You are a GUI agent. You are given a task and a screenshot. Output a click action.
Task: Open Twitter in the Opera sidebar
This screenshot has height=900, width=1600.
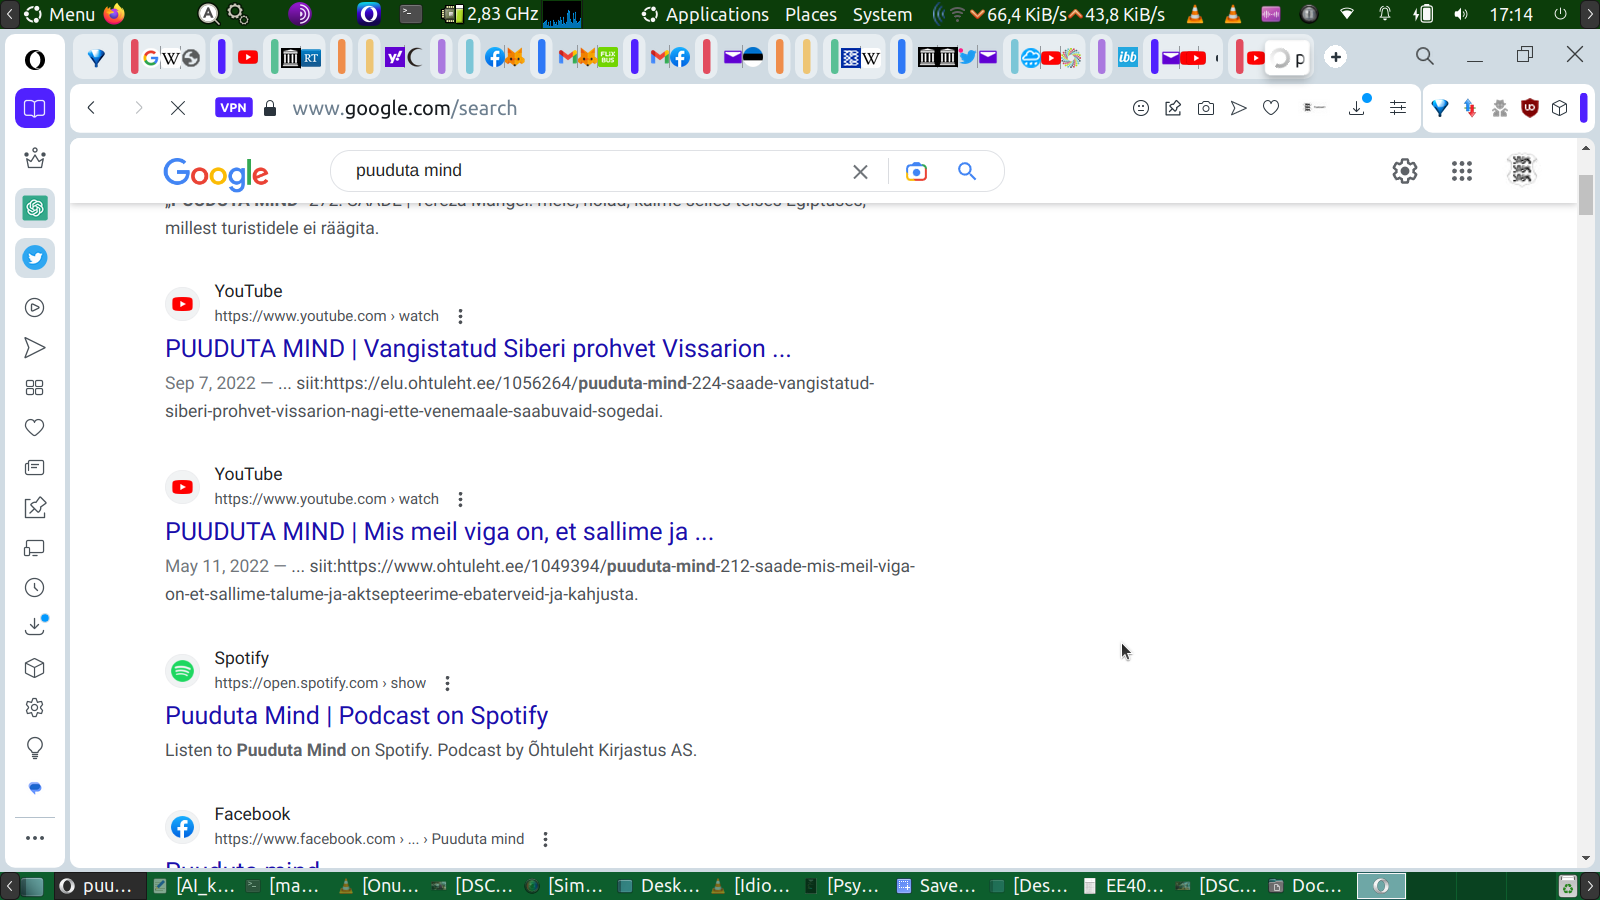click(35, 258)
